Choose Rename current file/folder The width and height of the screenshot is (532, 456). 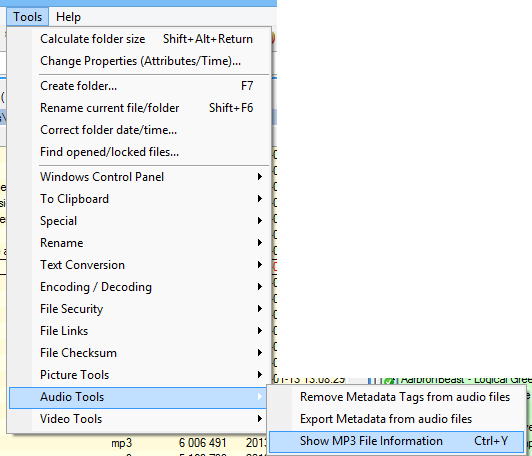pyautogui.click(x=139, y=108)
